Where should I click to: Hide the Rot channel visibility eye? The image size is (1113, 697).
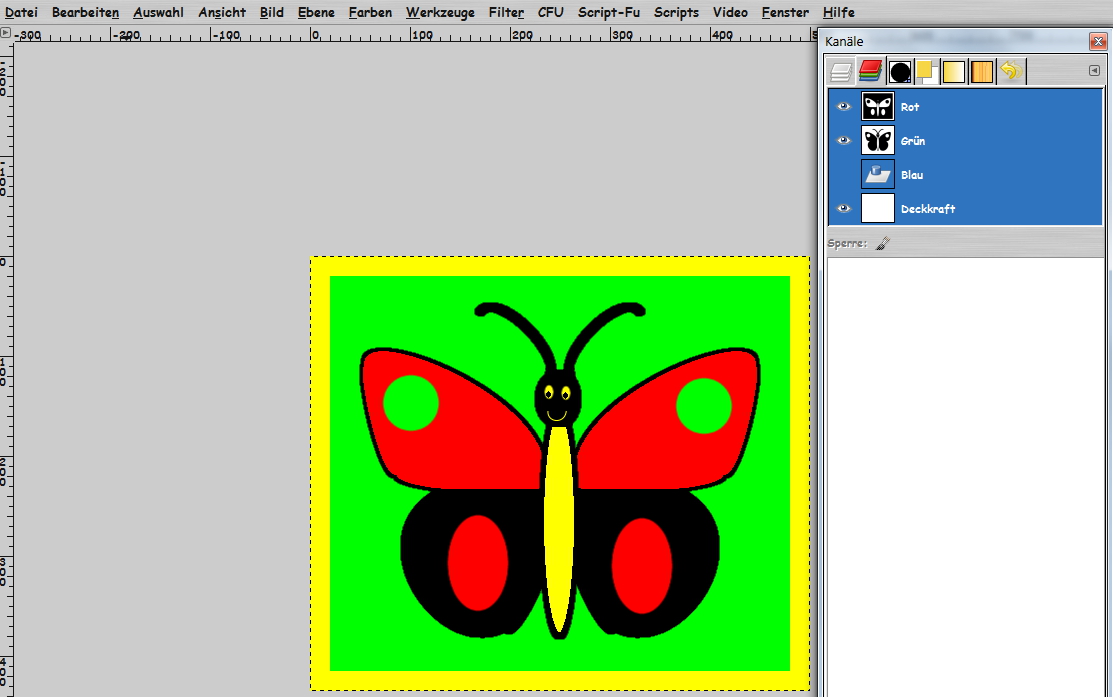click(x=844, y=107)
